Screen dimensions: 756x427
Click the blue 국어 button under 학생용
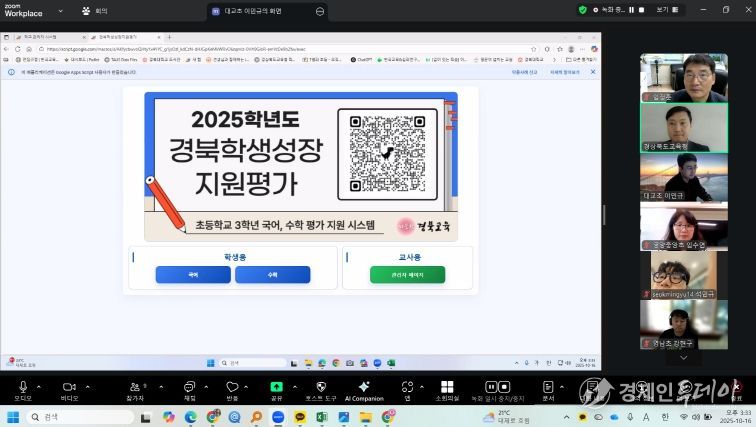192,274
